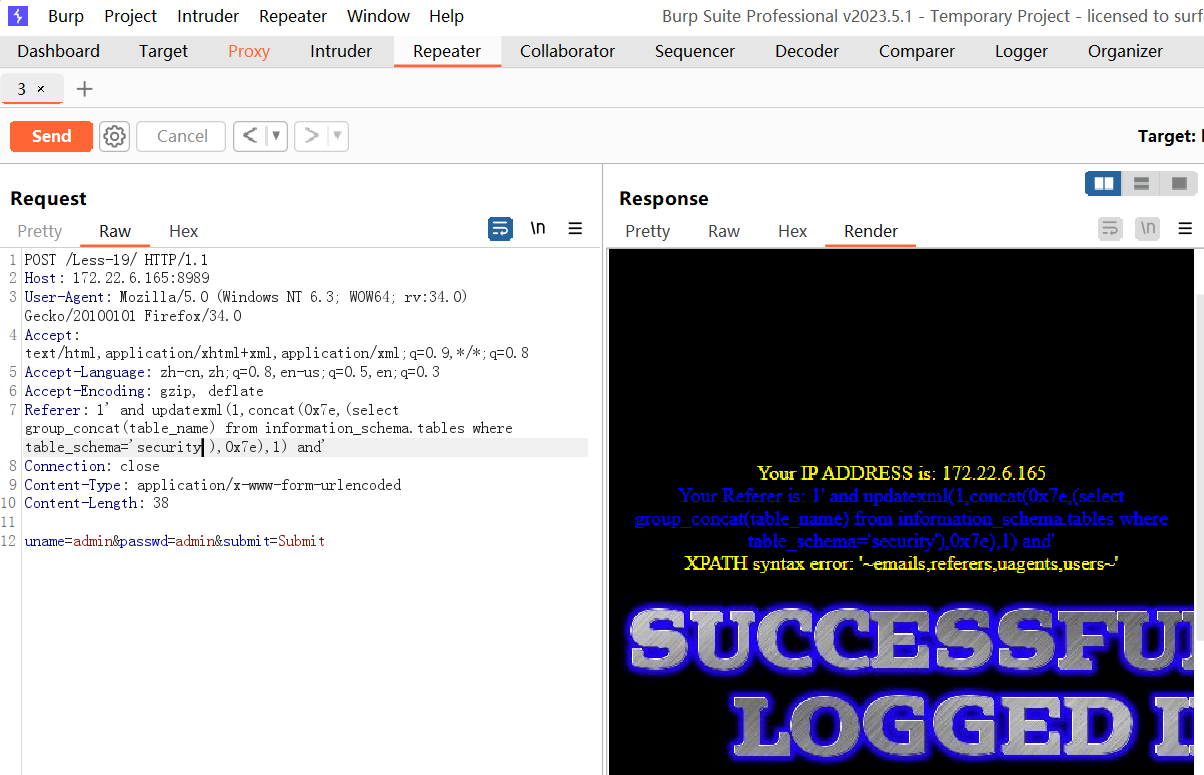1204x775 pixels.
Task: Show the Request in Raw view
Action: pyautogui.click(x=115, y=231)
